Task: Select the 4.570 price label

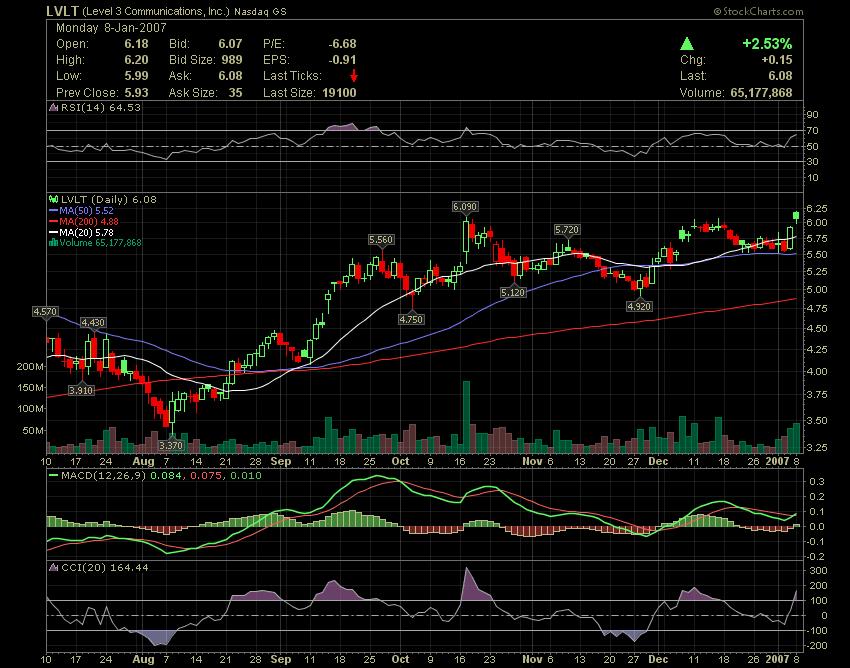Action: click(x=45, y=312)
